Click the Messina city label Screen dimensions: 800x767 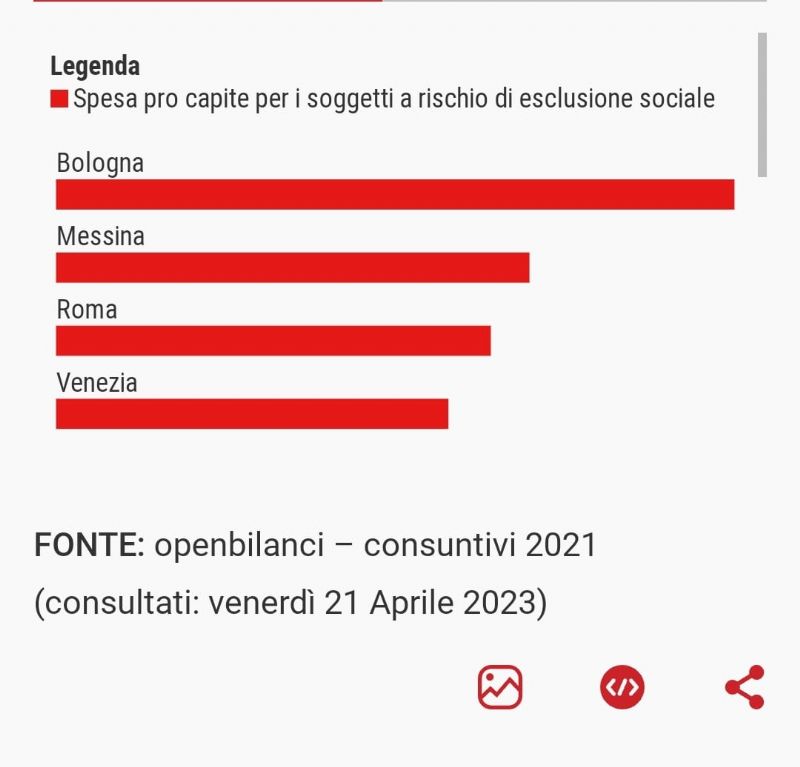pos(101,236)
